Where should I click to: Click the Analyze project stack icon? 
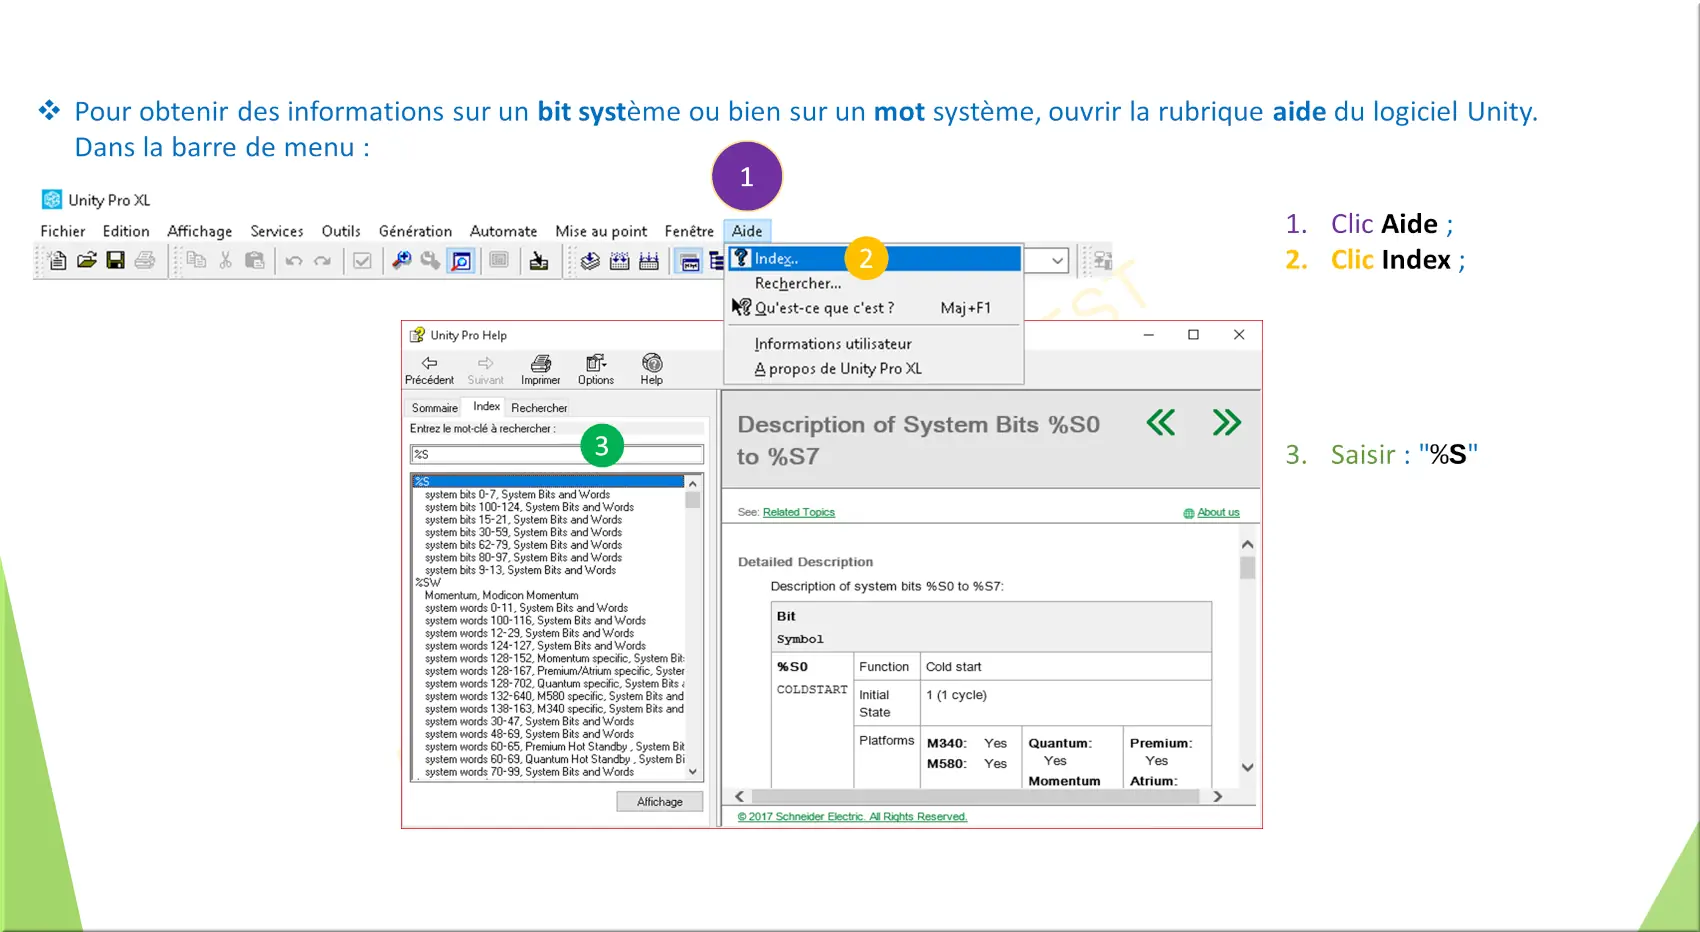[590, 261]
